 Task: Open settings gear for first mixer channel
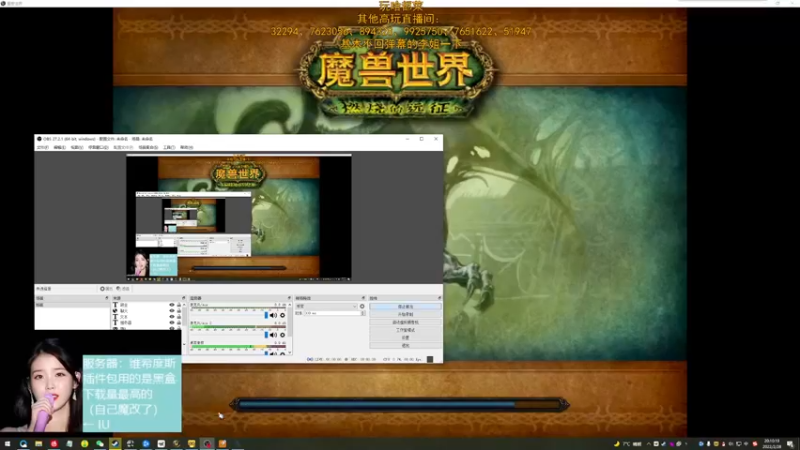coord(282,315)
